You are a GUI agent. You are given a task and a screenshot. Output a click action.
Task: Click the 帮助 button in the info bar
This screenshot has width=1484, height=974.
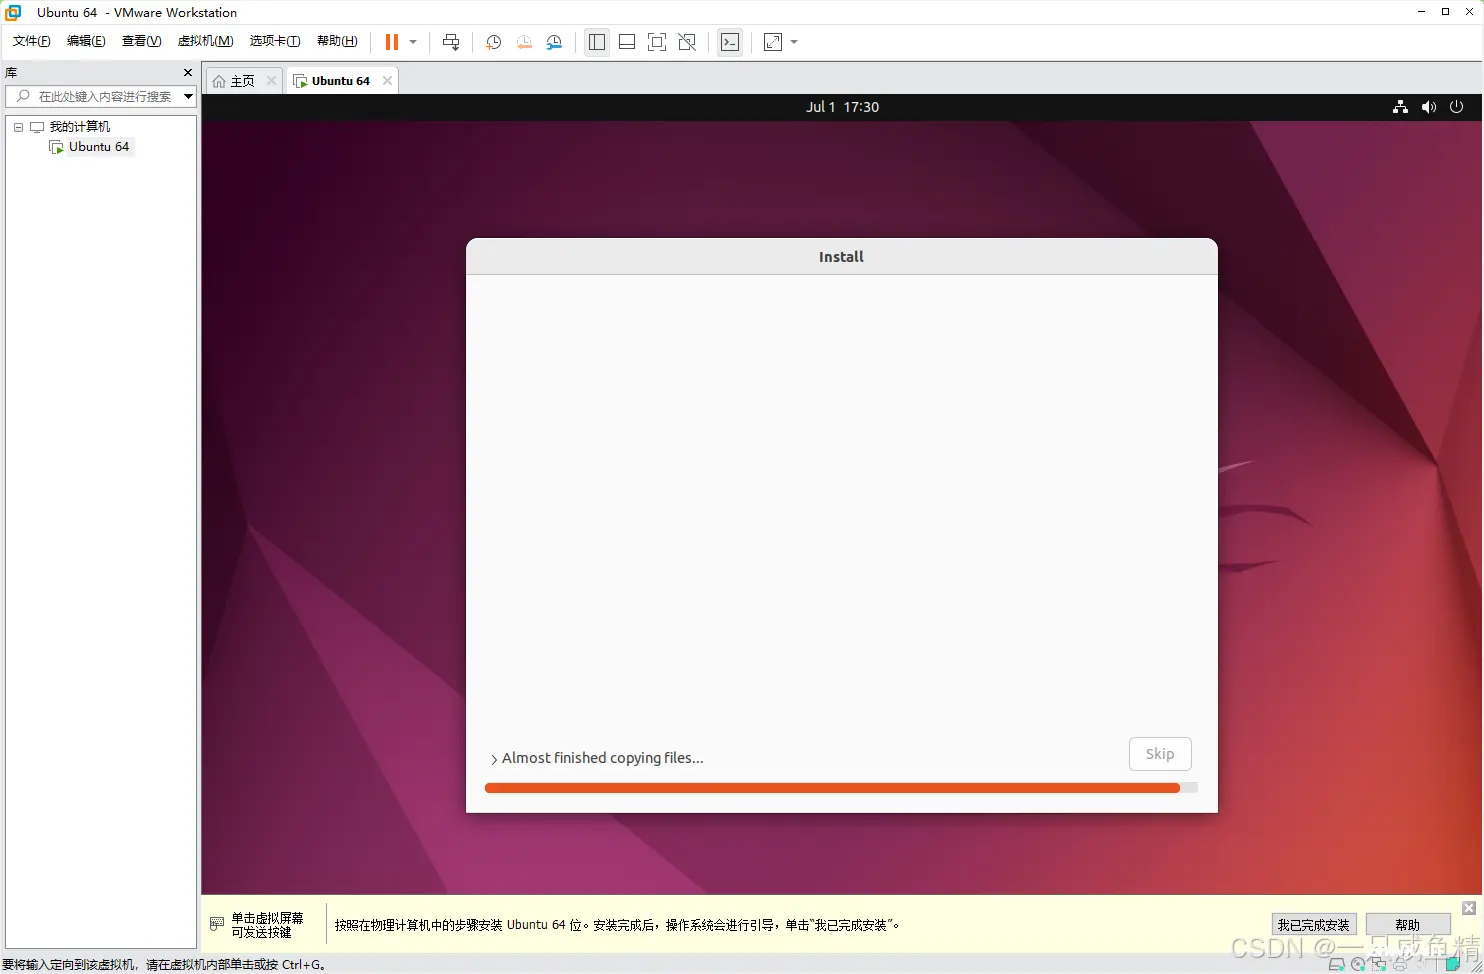[1407, 925]
